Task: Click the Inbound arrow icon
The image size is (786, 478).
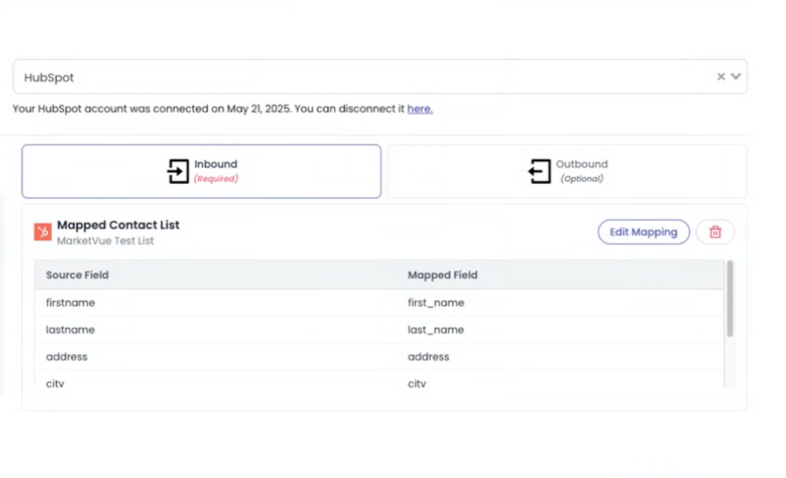Action: click(178, 171)
